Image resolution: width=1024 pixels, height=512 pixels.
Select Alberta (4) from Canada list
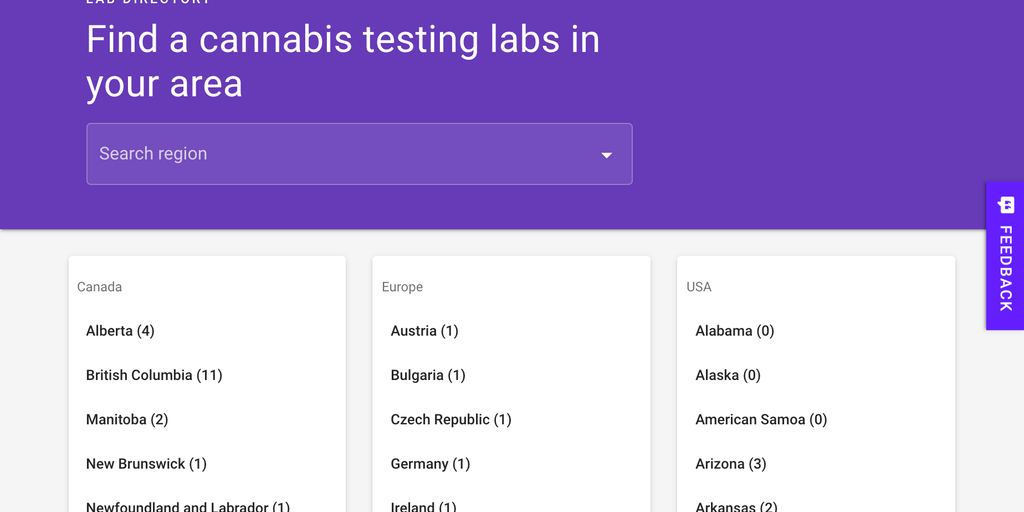click(120, 331)
